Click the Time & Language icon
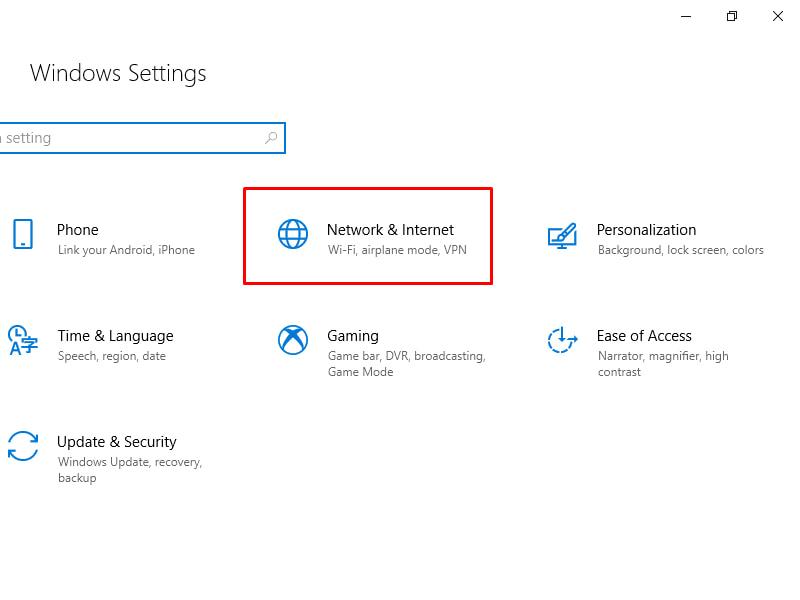The width and height of the screenshot is (800, 600). pos(22,340)
